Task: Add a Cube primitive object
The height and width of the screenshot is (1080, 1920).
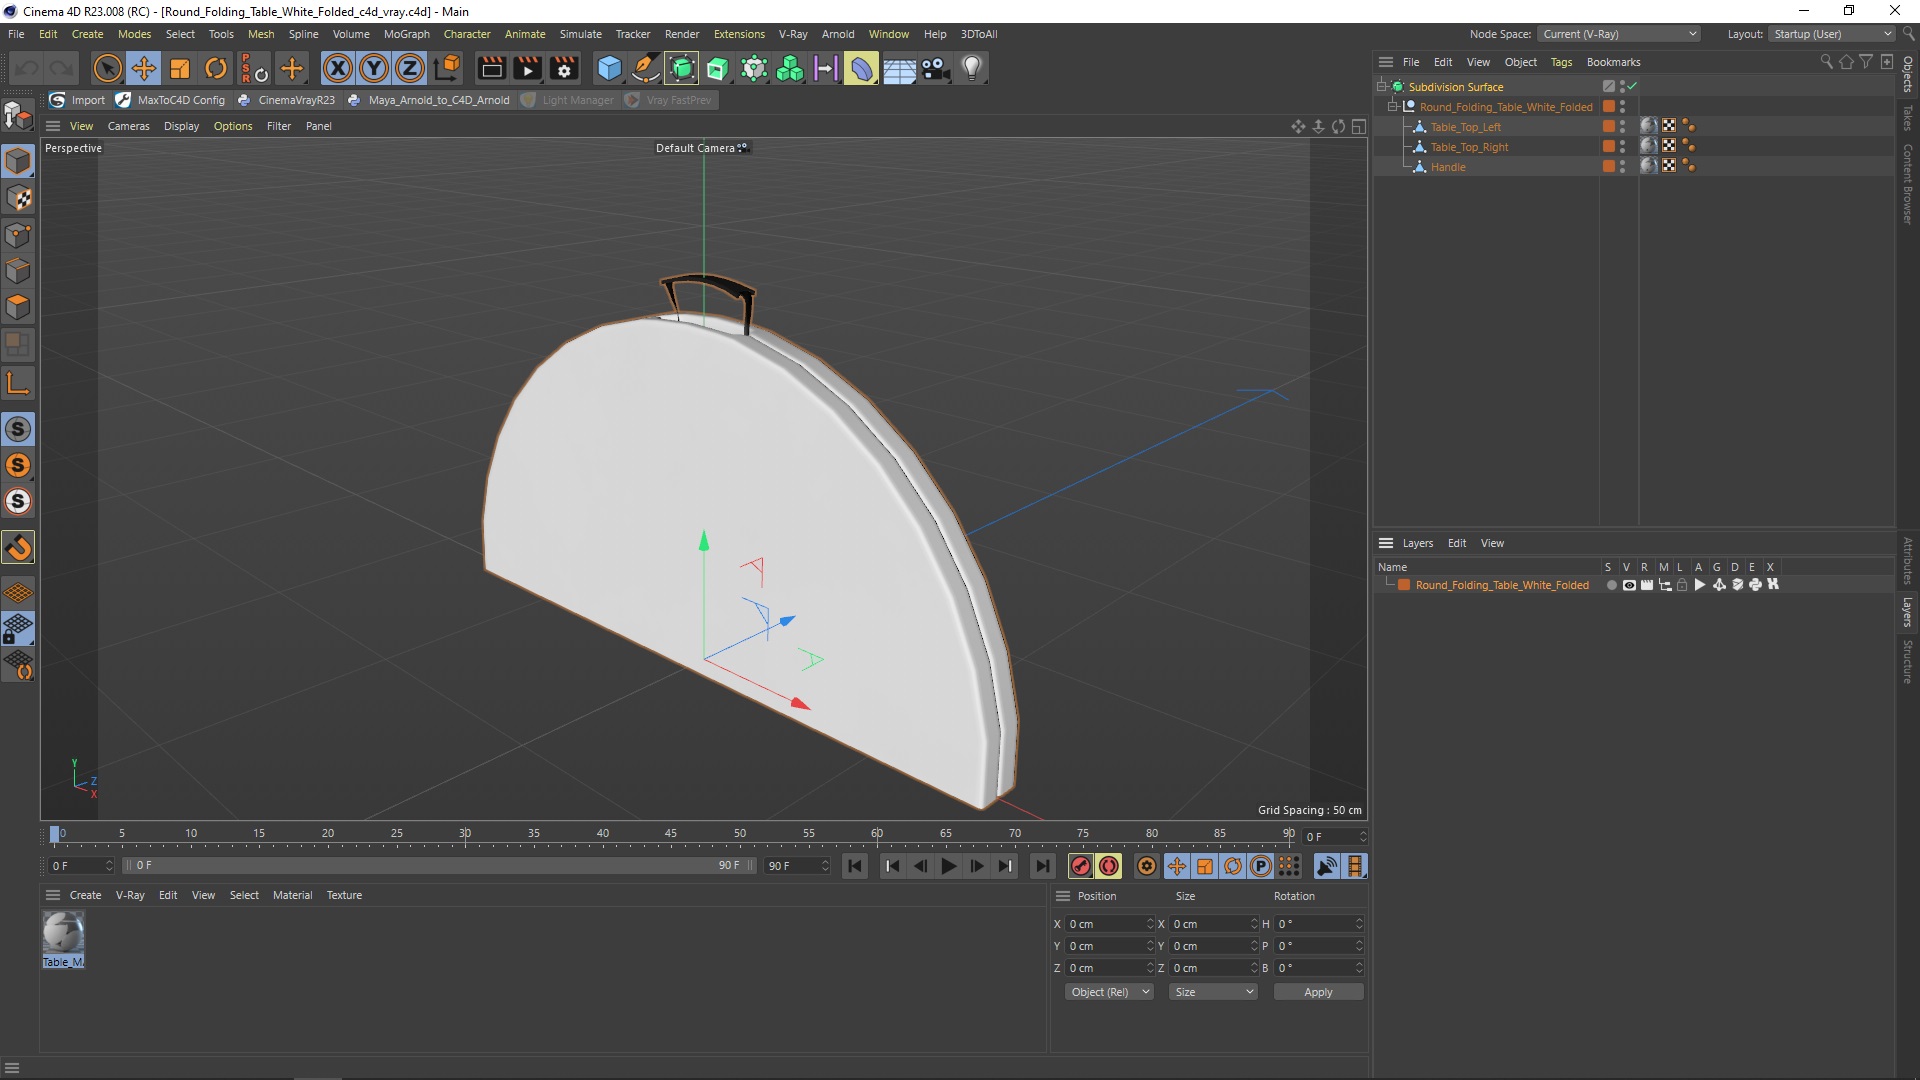Action: click(x=609, y=69)
